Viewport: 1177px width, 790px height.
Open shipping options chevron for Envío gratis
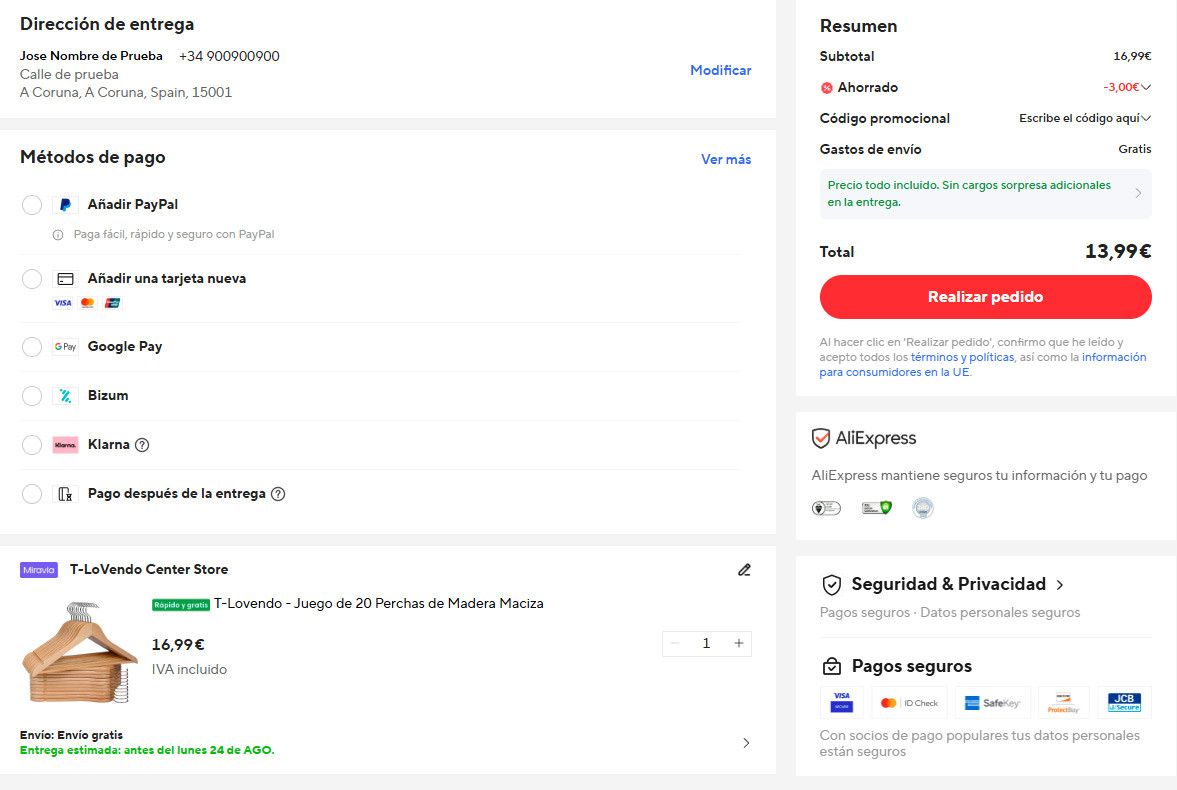[745, 743]
